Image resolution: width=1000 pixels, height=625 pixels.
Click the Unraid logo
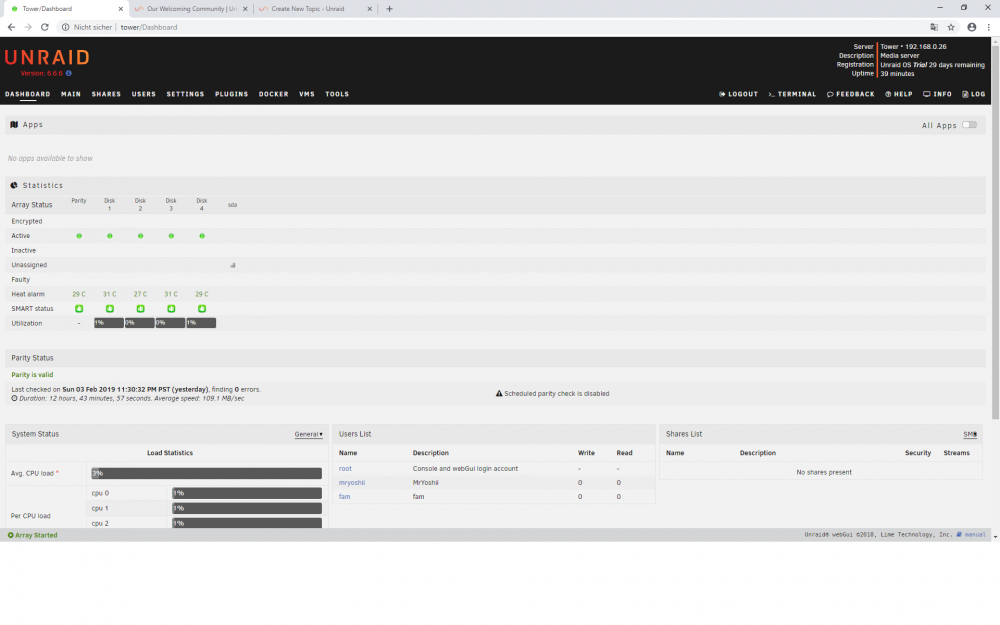click(47, 57)
